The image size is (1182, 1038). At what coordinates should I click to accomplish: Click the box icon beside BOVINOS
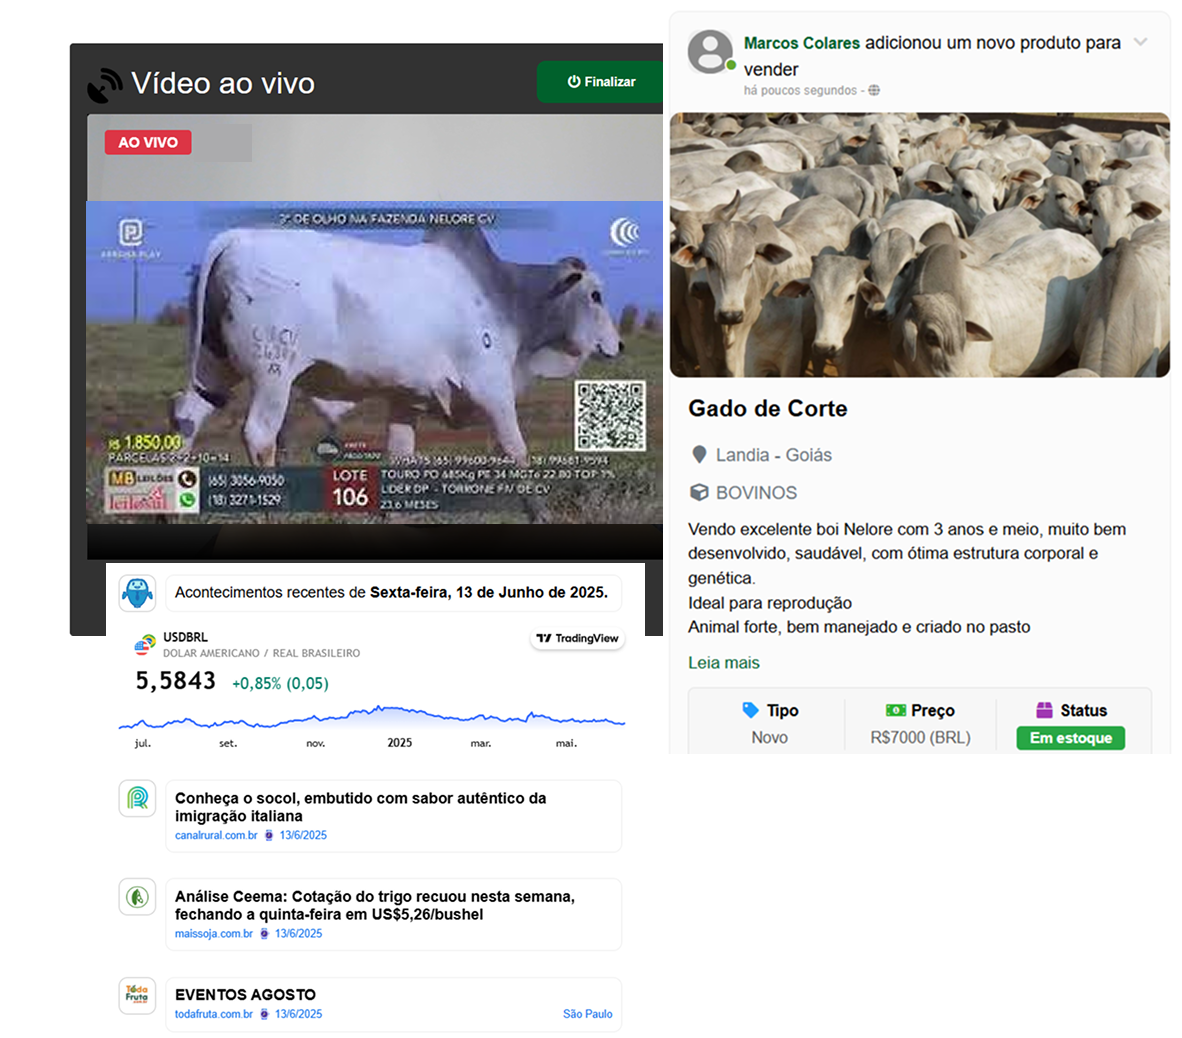[699, 493]
